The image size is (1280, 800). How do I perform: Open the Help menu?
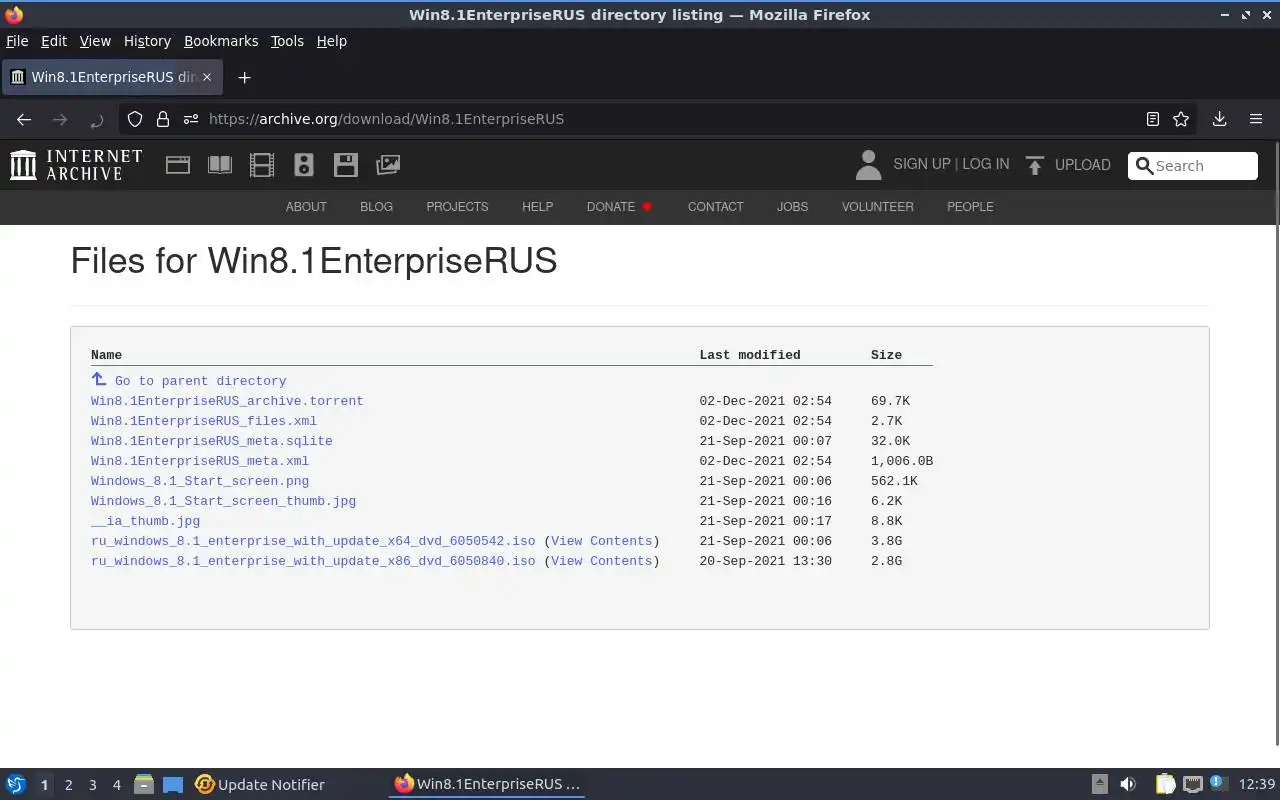point(332,41)
